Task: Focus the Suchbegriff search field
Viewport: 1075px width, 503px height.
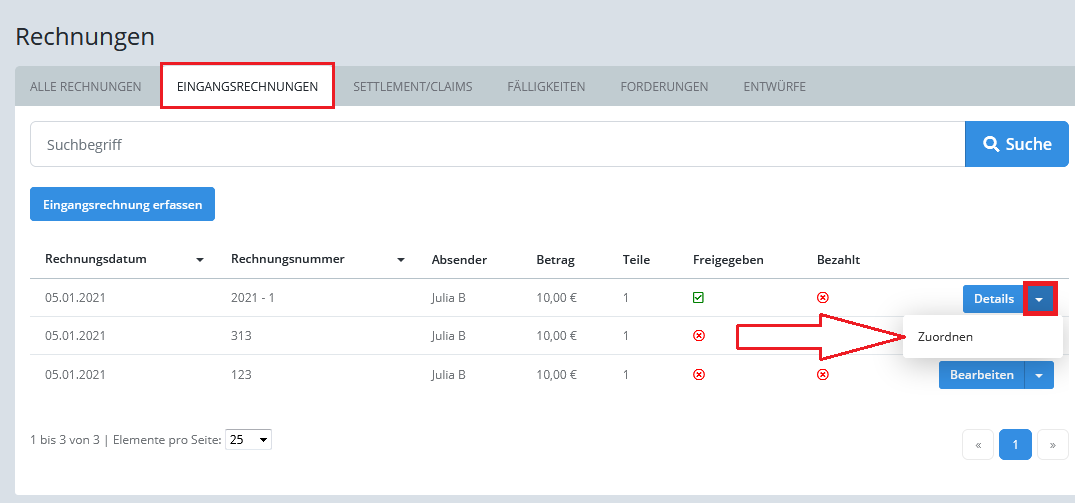Action: click(498, 144)
